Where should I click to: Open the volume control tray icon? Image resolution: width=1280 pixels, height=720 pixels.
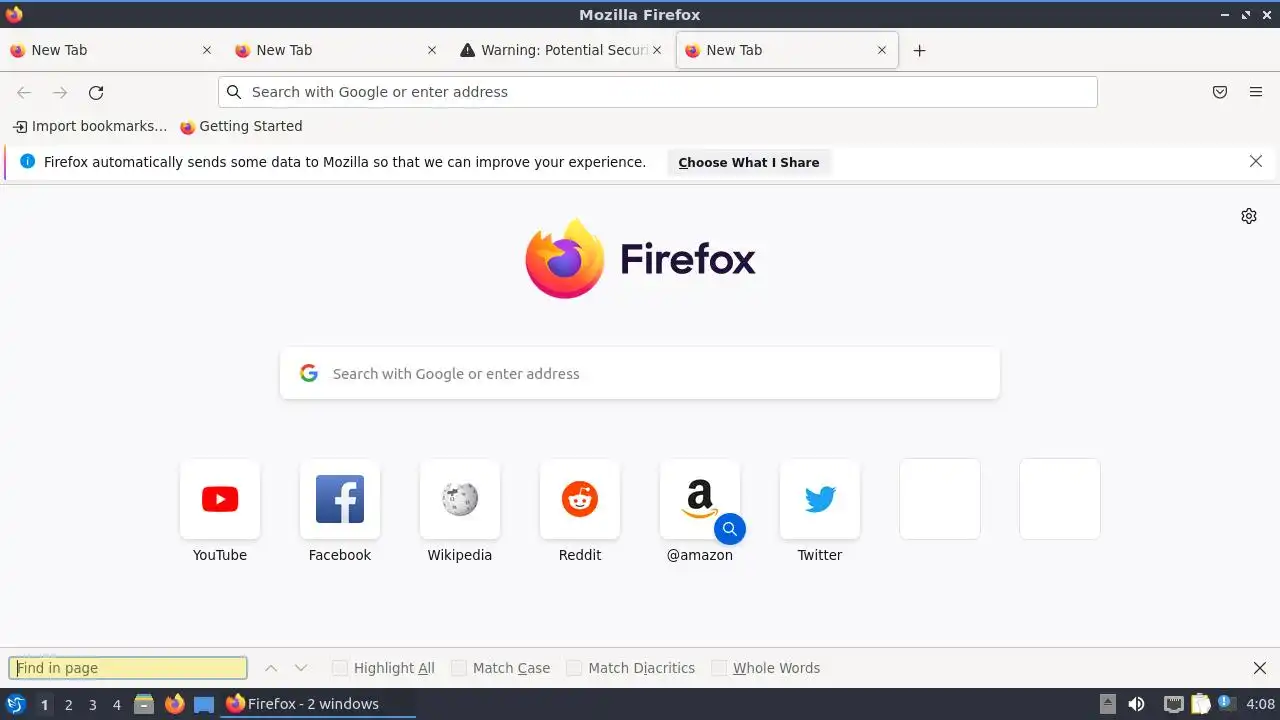click(x=1136, y=704)
